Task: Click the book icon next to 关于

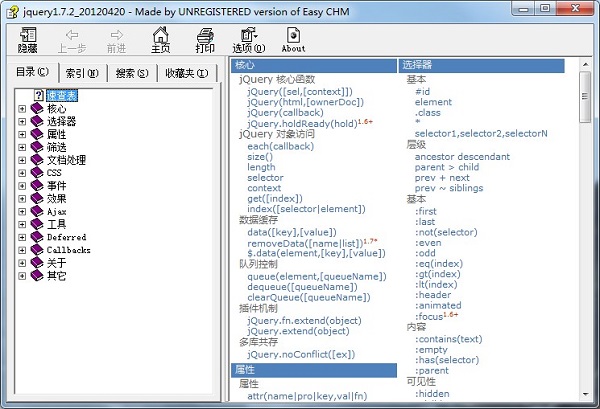Action: click(x=37, y=262)
